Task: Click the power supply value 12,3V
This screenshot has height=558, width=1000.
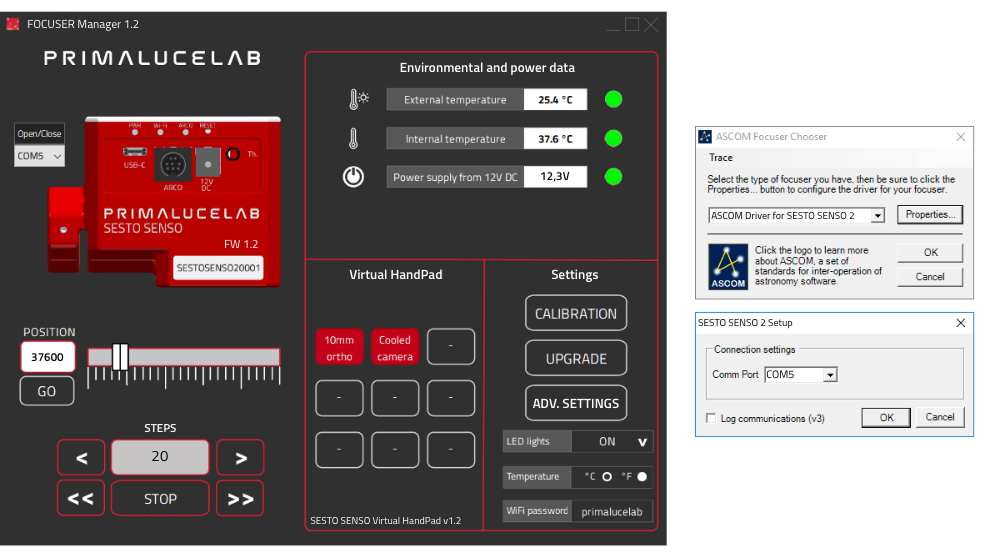Action: 555,177
